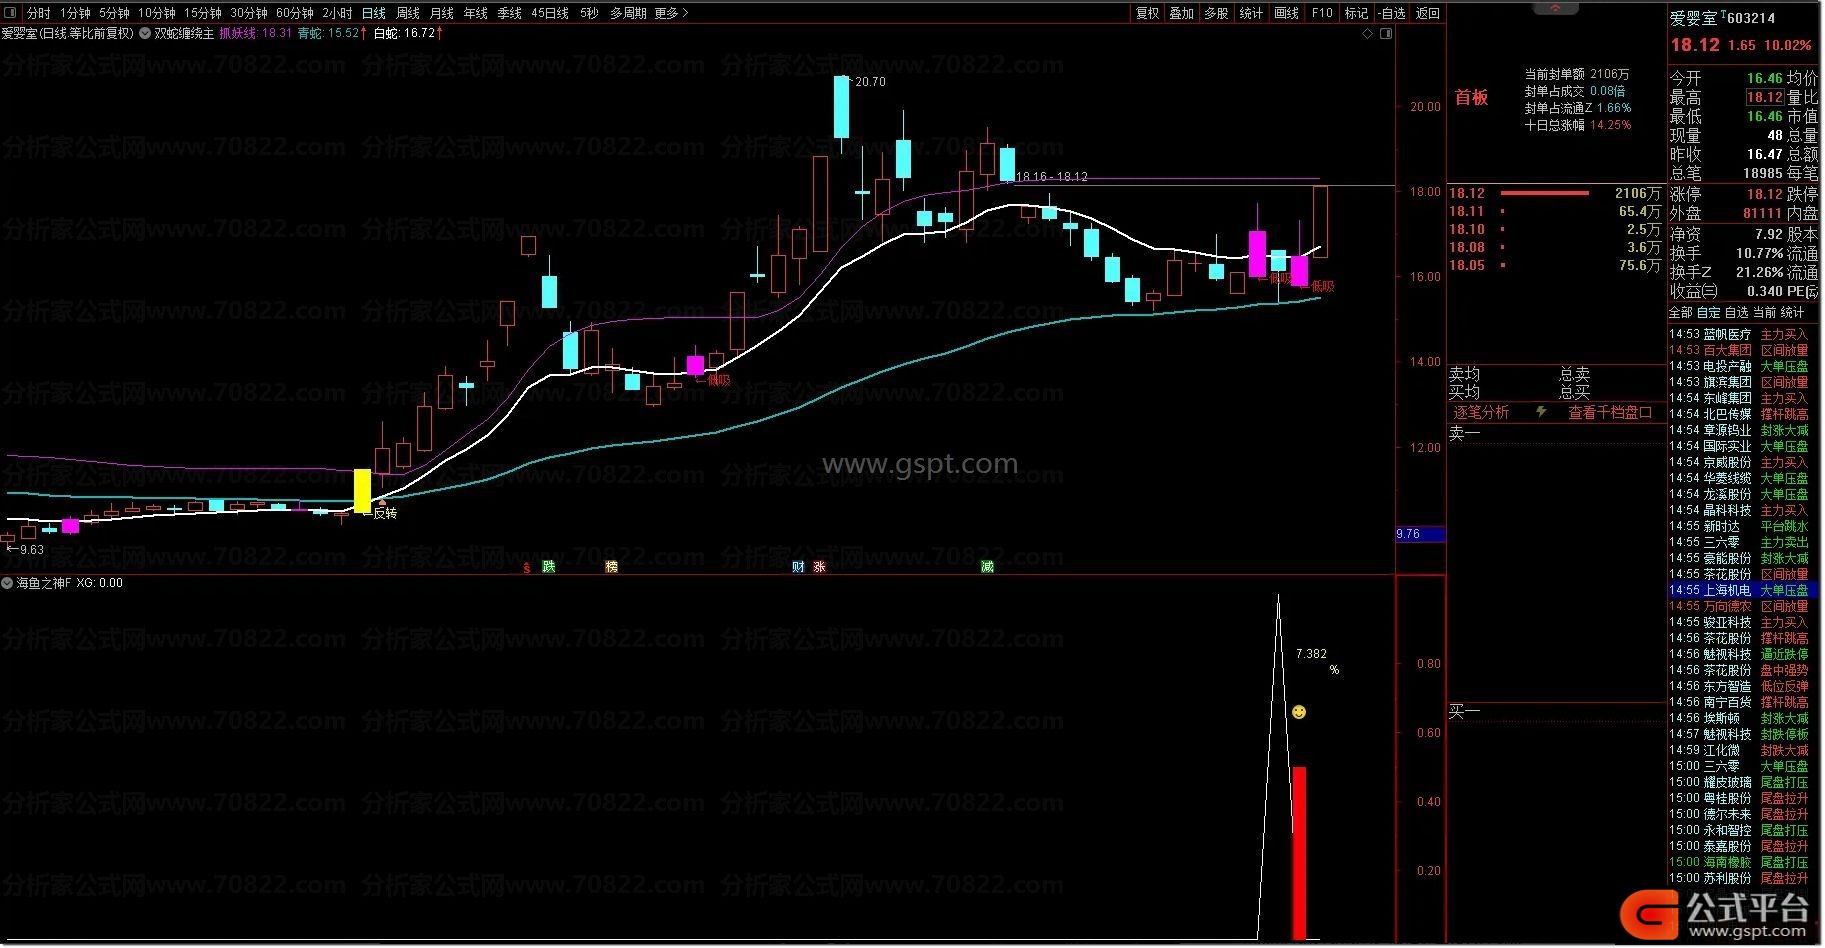Click the yellow smiley signal icon
The width and height of the screenshot is (1825, 948).
point(1299,712)
